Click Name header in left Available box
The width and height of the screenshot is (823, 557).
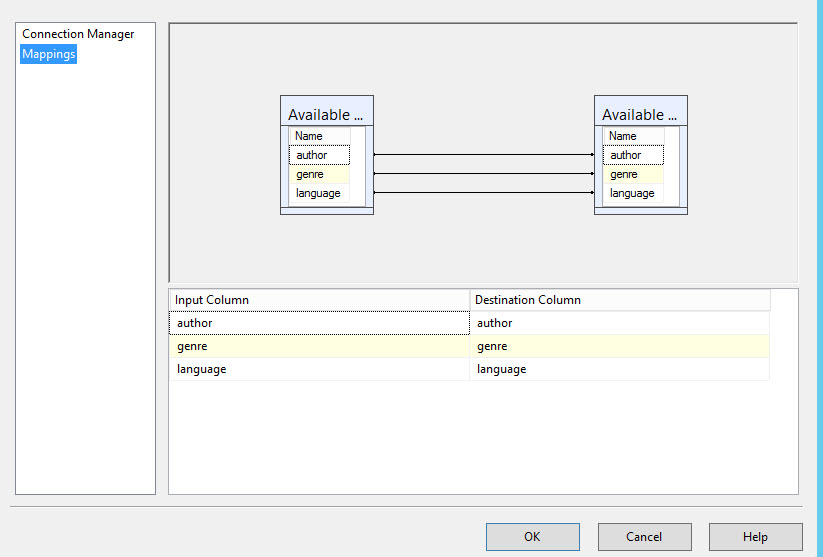[x=319, y=136]
